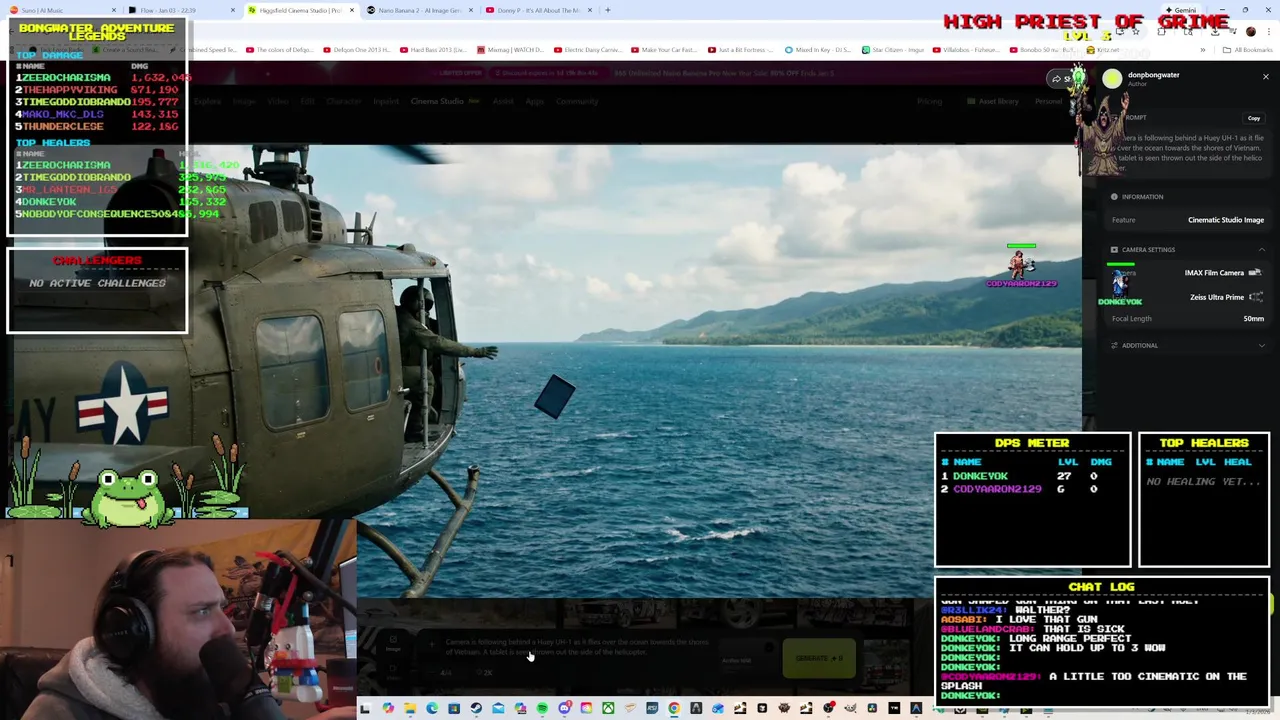Click the Information section info icon

[1114, 197]
